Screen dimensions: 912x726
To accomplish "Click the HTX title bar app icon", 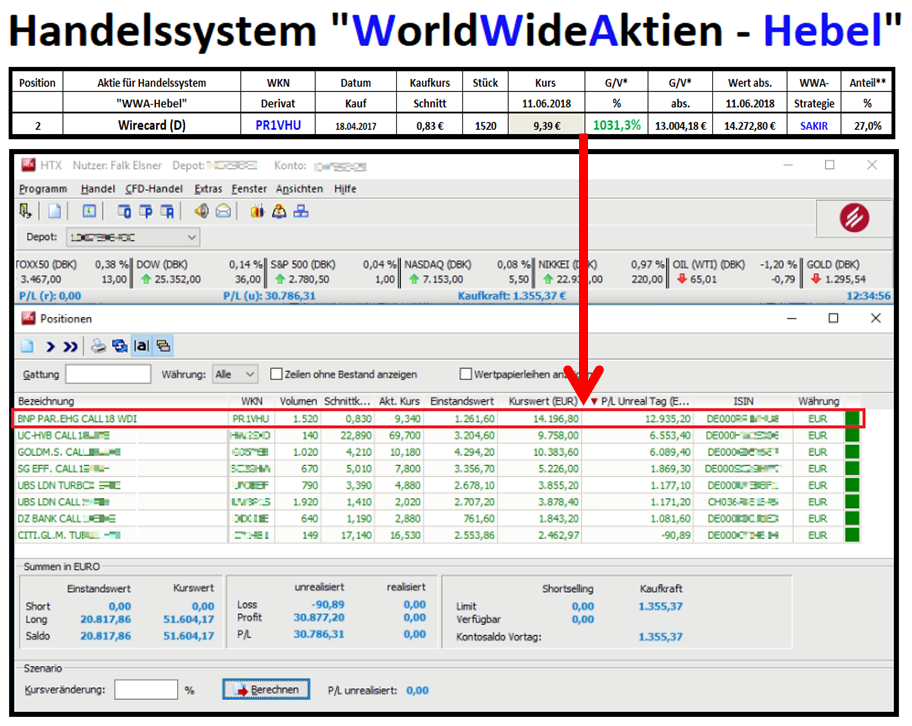I will pyautogui.click(x=28, y=165).
